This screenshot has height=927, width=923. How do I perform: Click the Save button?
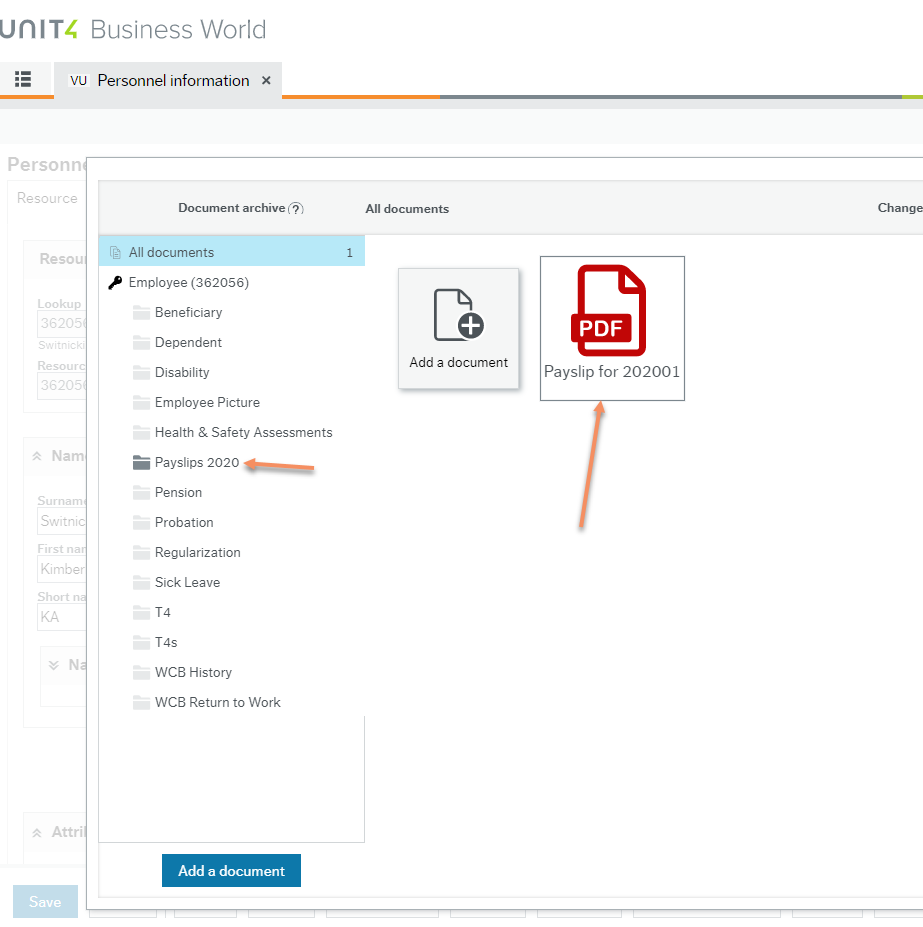pos(45,901)
